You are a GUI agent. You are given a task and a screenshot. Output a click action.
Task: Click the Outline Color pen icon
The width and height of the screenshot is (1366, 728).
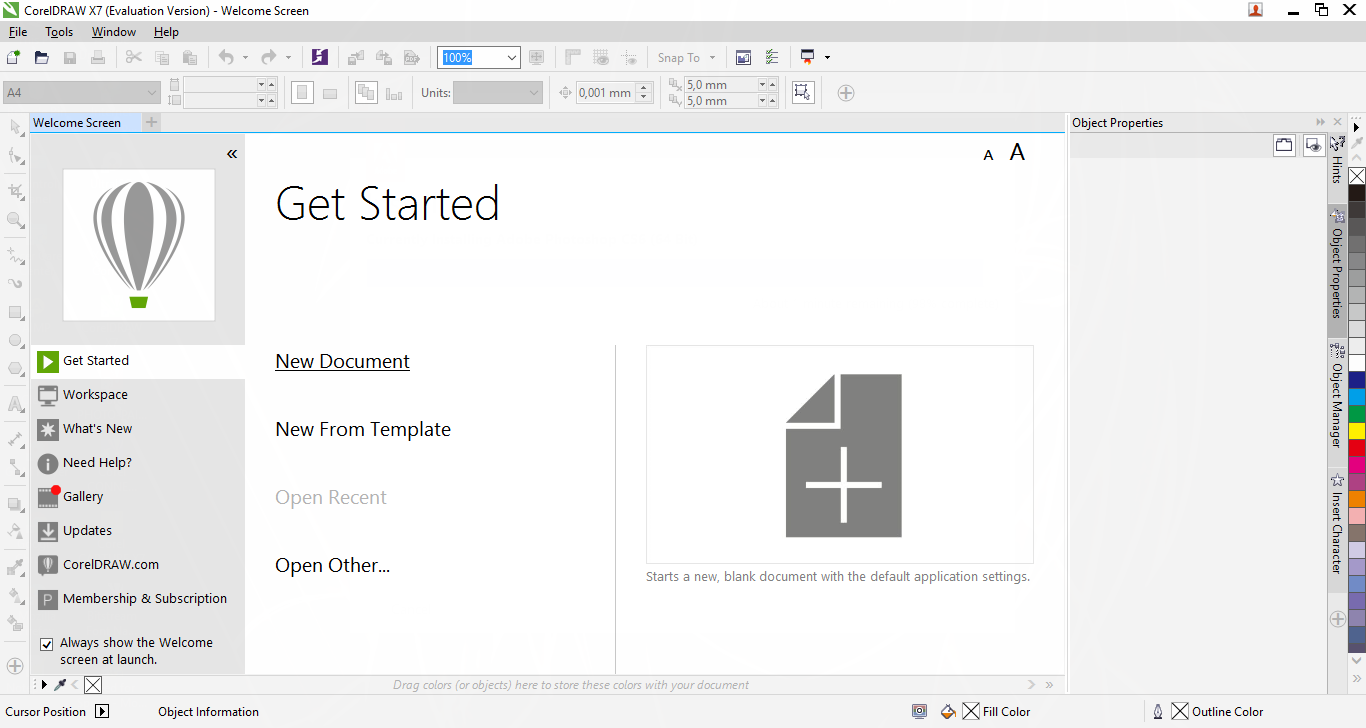1158,712
